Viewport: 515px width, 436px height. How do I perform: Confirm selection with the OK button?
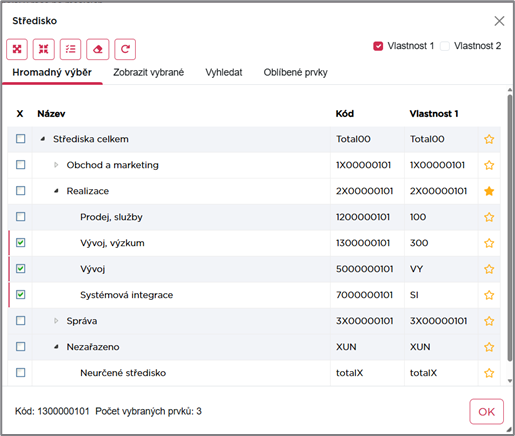pos(486,412)
